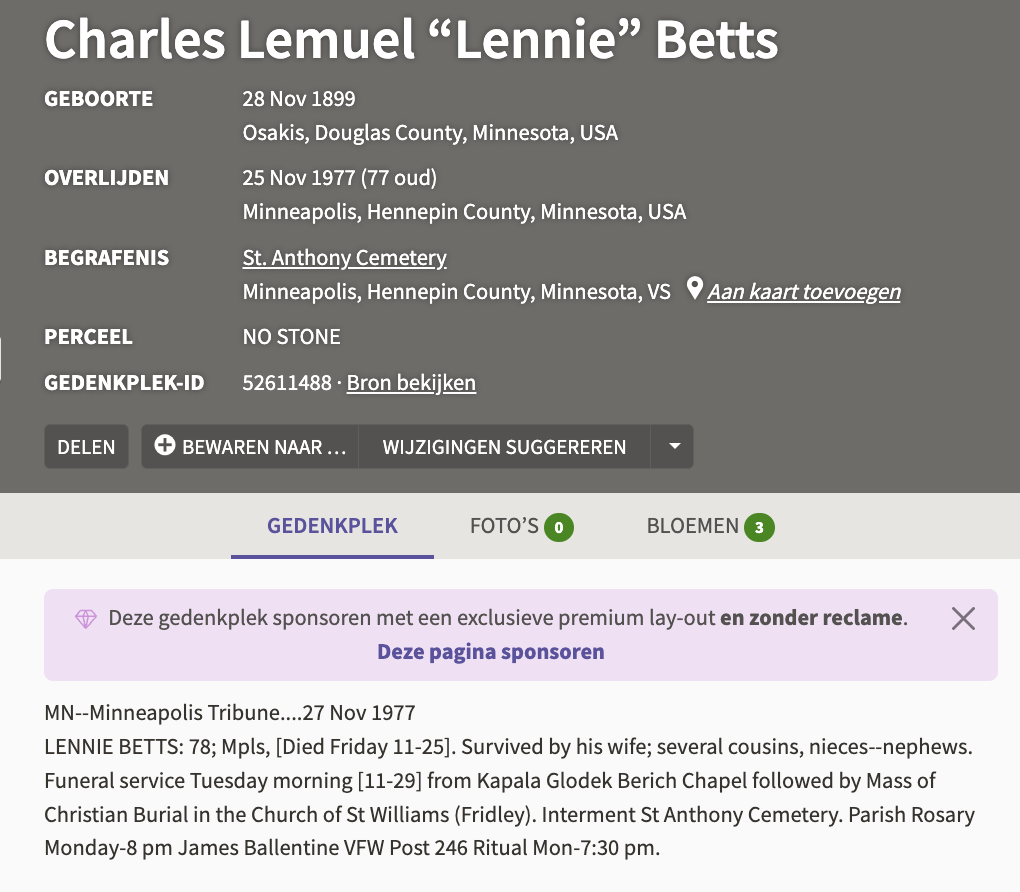Click the Minneapolis Tribune obituary line
1020x892 pixels.
pyautogui.click(x=230, y=713)
